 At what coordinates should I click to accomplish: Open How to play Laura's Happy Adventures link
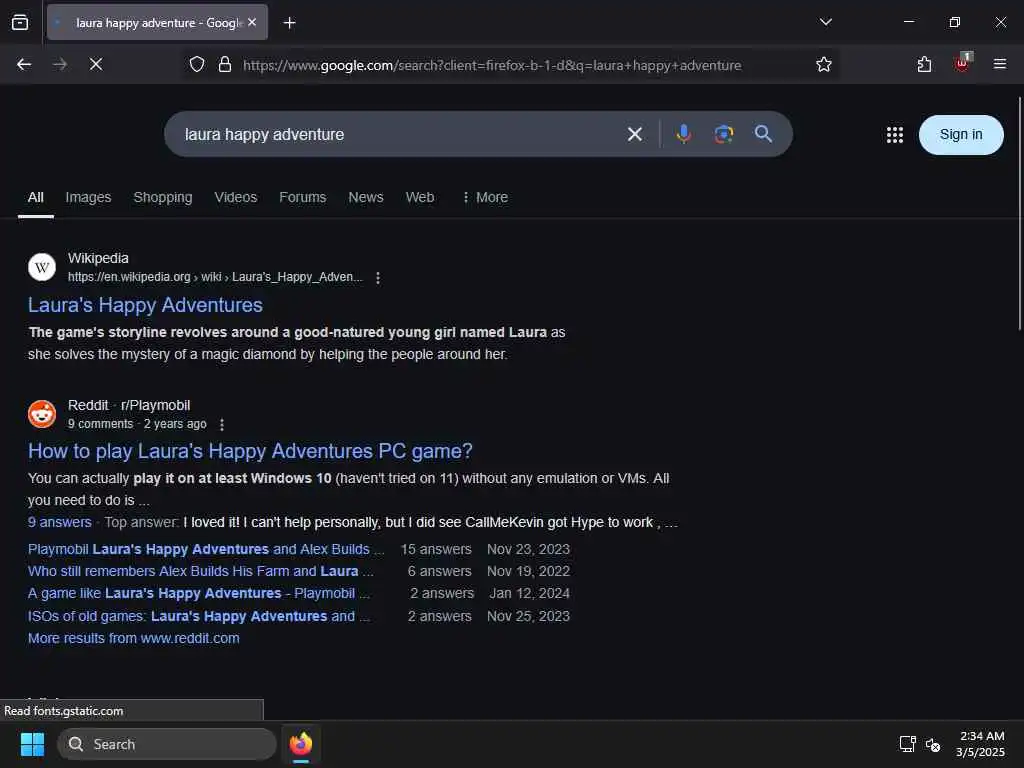pos(250,451)
